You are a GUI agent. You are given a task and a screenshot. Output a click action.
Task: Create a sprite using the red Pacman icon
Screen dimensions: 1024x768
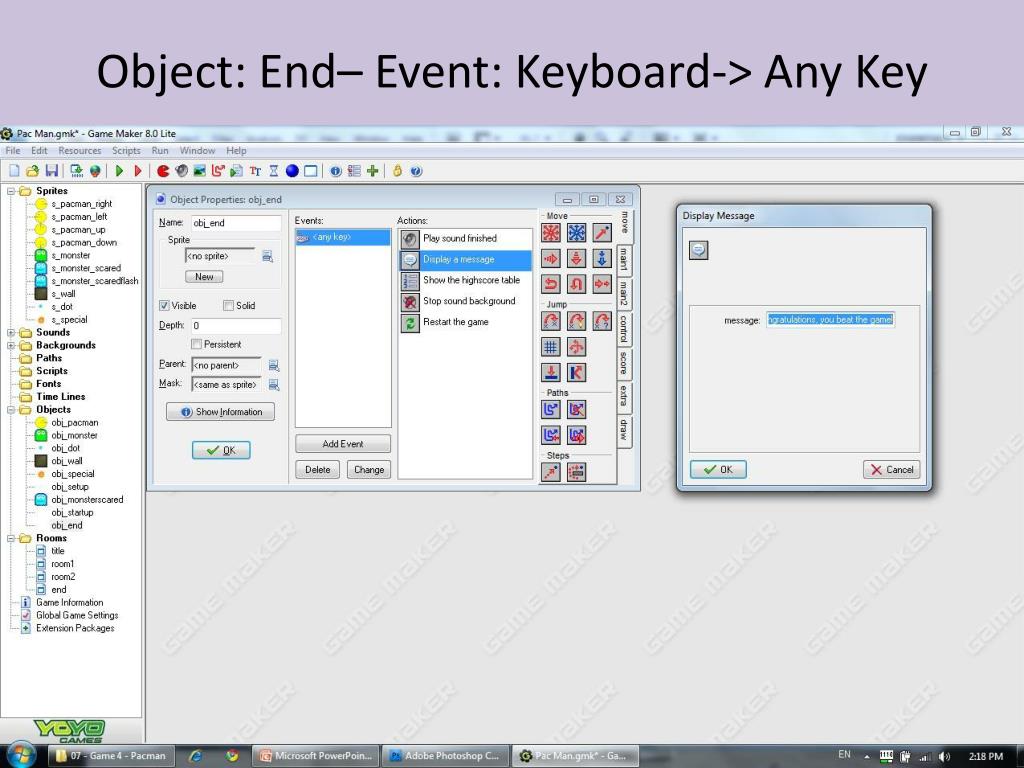(163, 171)
